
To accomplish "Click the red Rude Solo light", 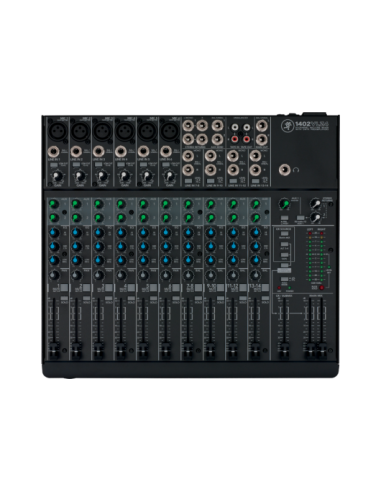I will [322, 287].
